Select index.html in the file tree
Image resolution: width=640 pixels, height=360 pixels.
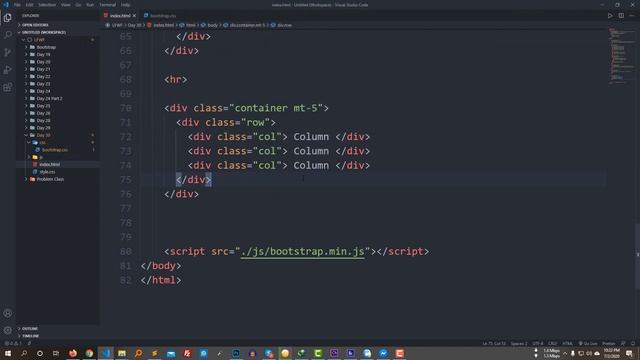(57, 164)
